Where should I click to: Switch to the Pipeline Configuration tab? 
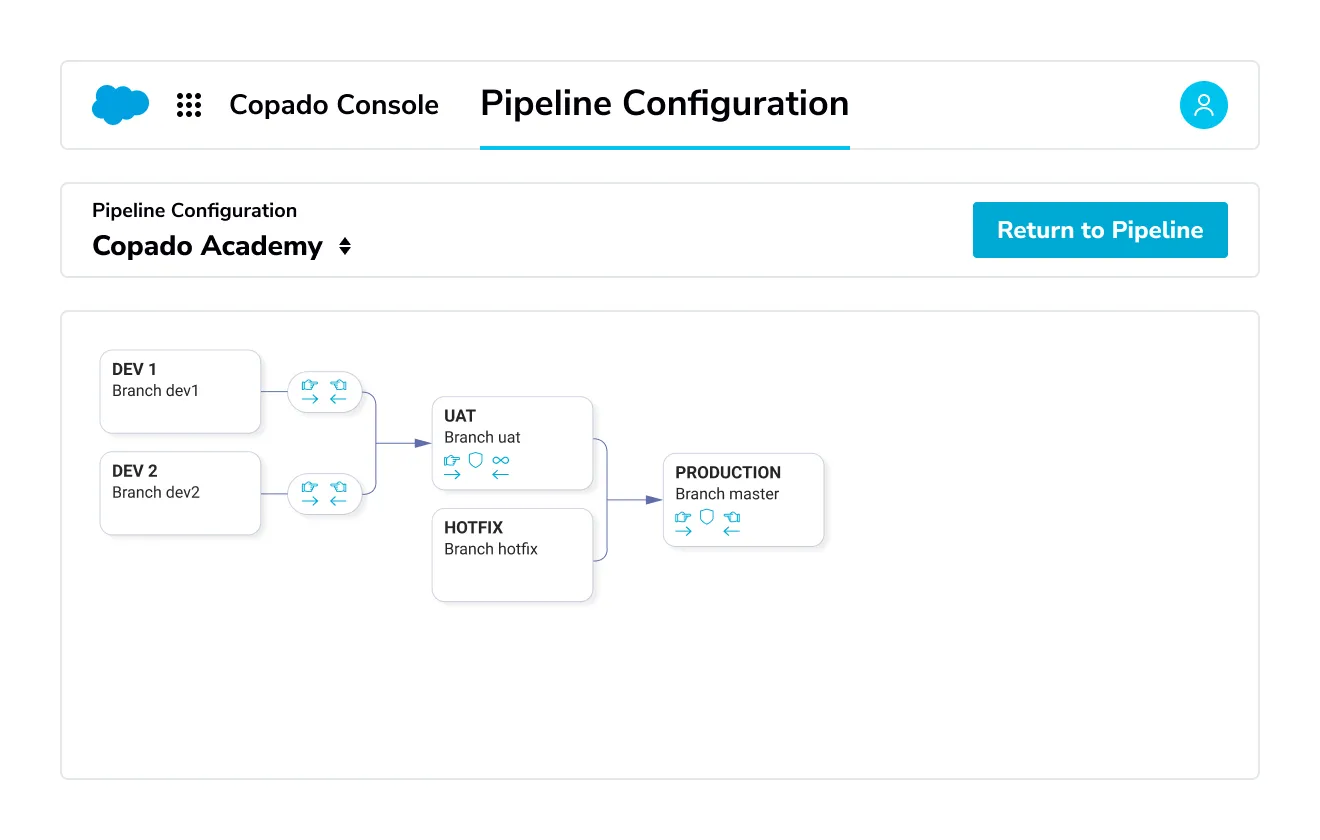[x=664, y=103]
